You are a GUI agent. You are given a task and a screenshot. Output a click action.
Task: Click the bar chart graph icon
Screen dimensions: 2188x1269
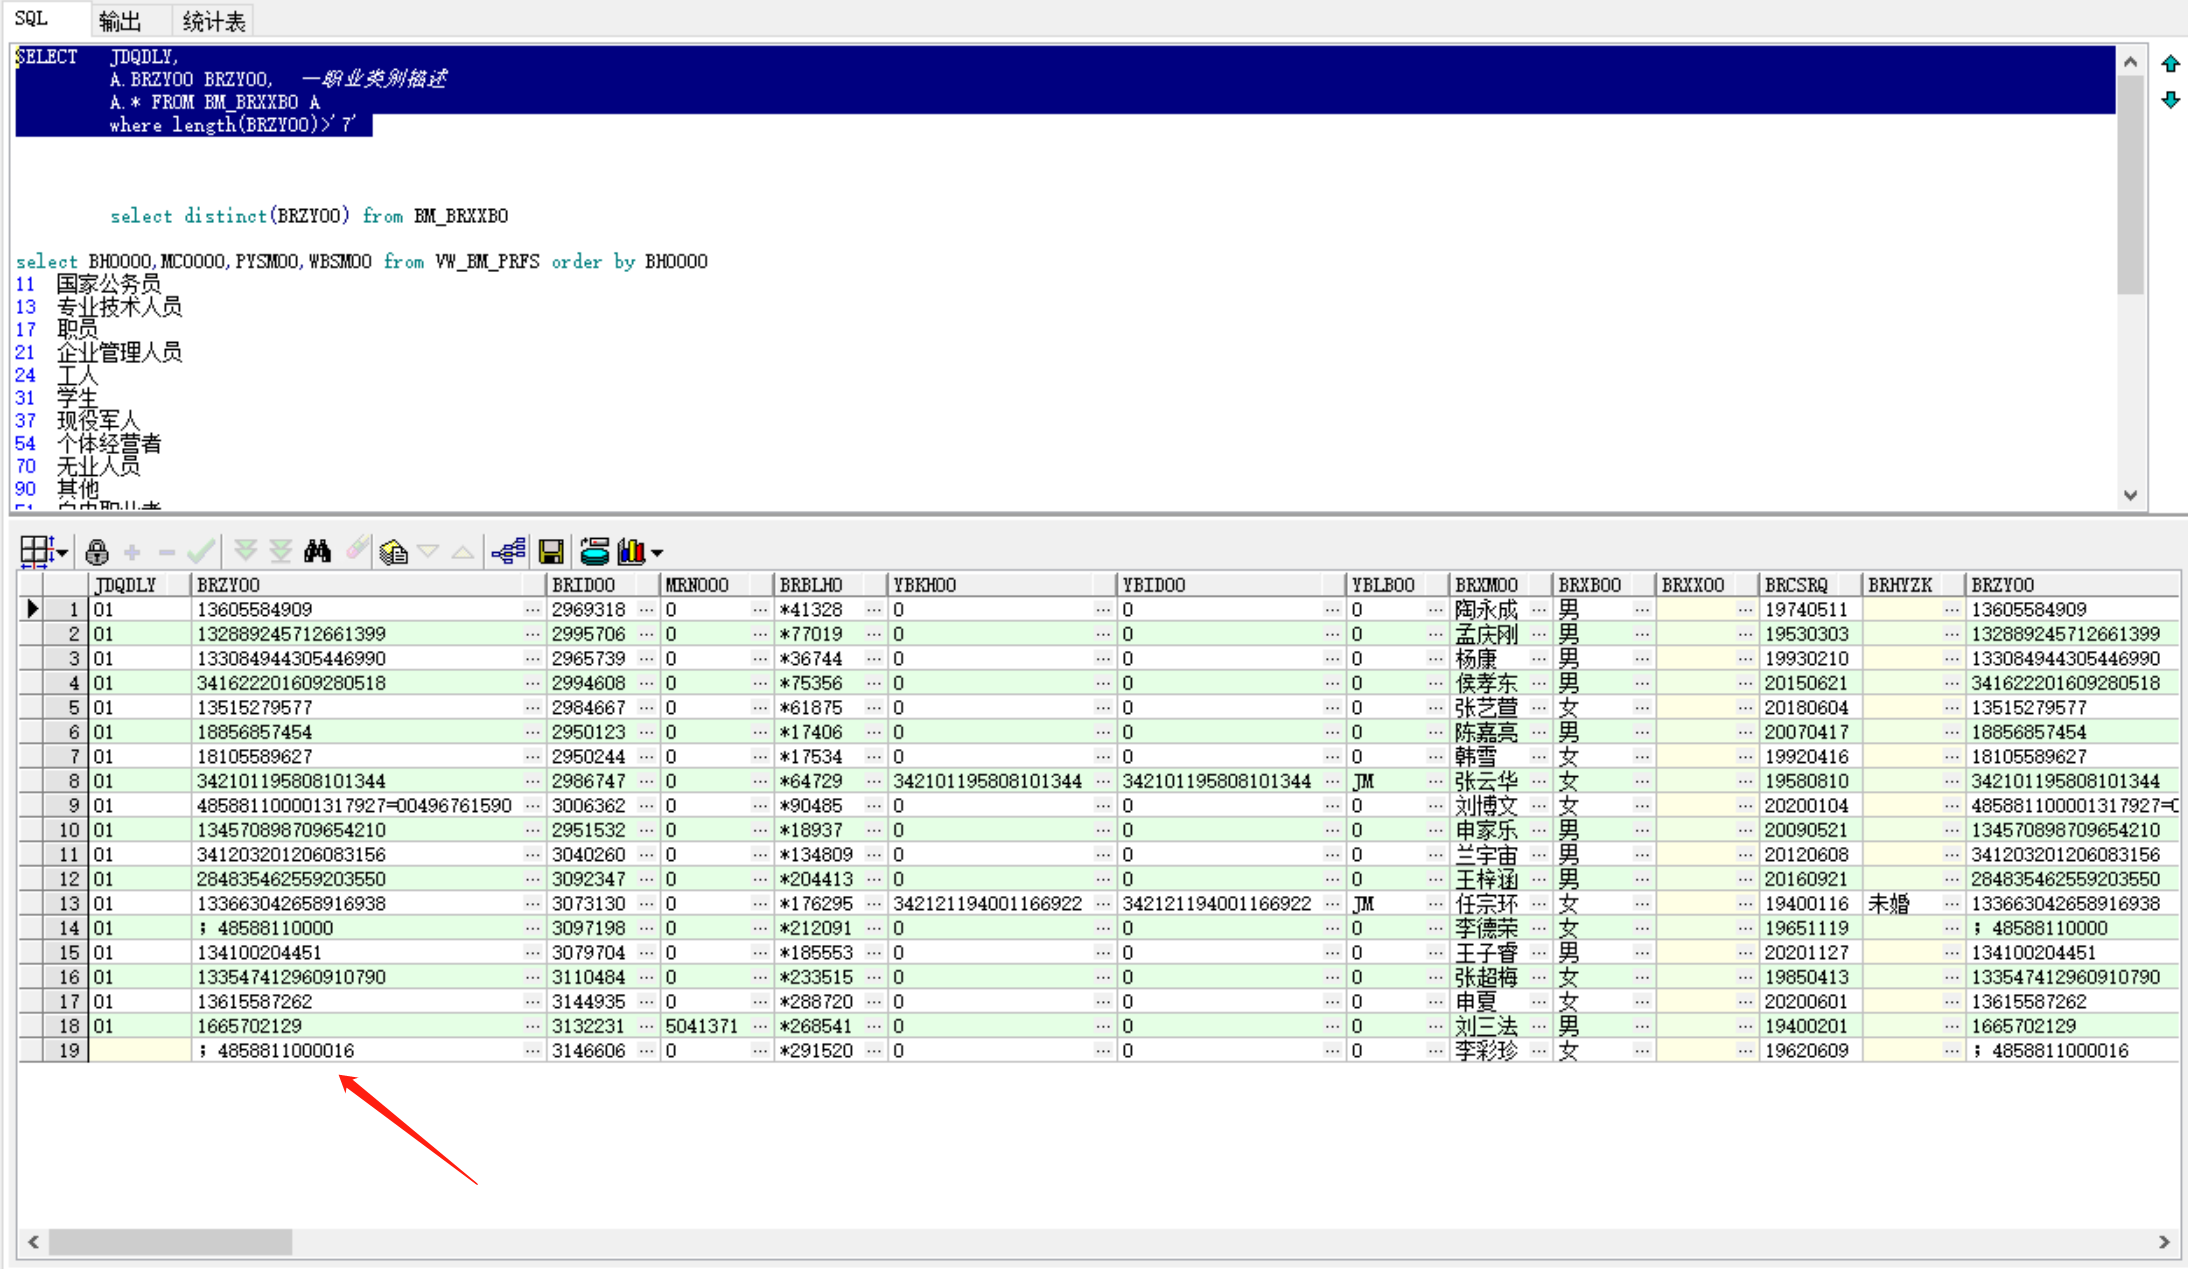631,552
